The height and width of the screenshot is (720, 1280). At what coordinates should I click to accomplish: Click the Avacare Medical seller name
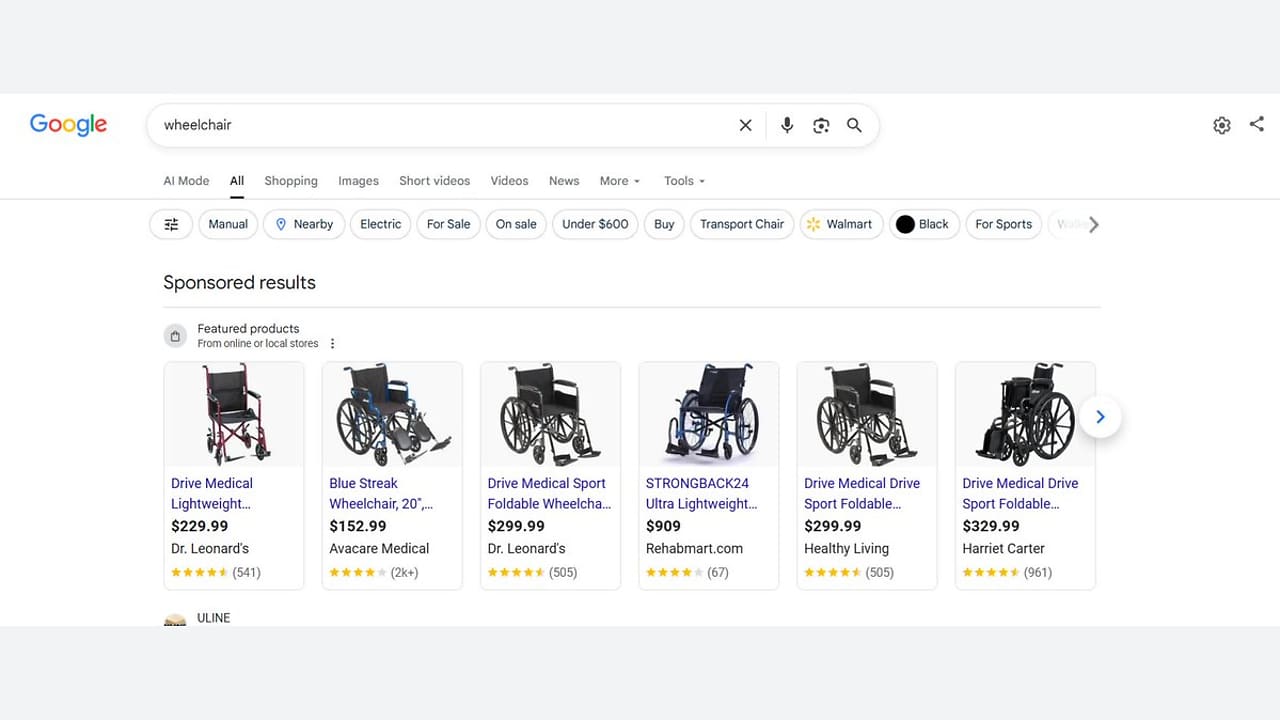click(379, 548)
